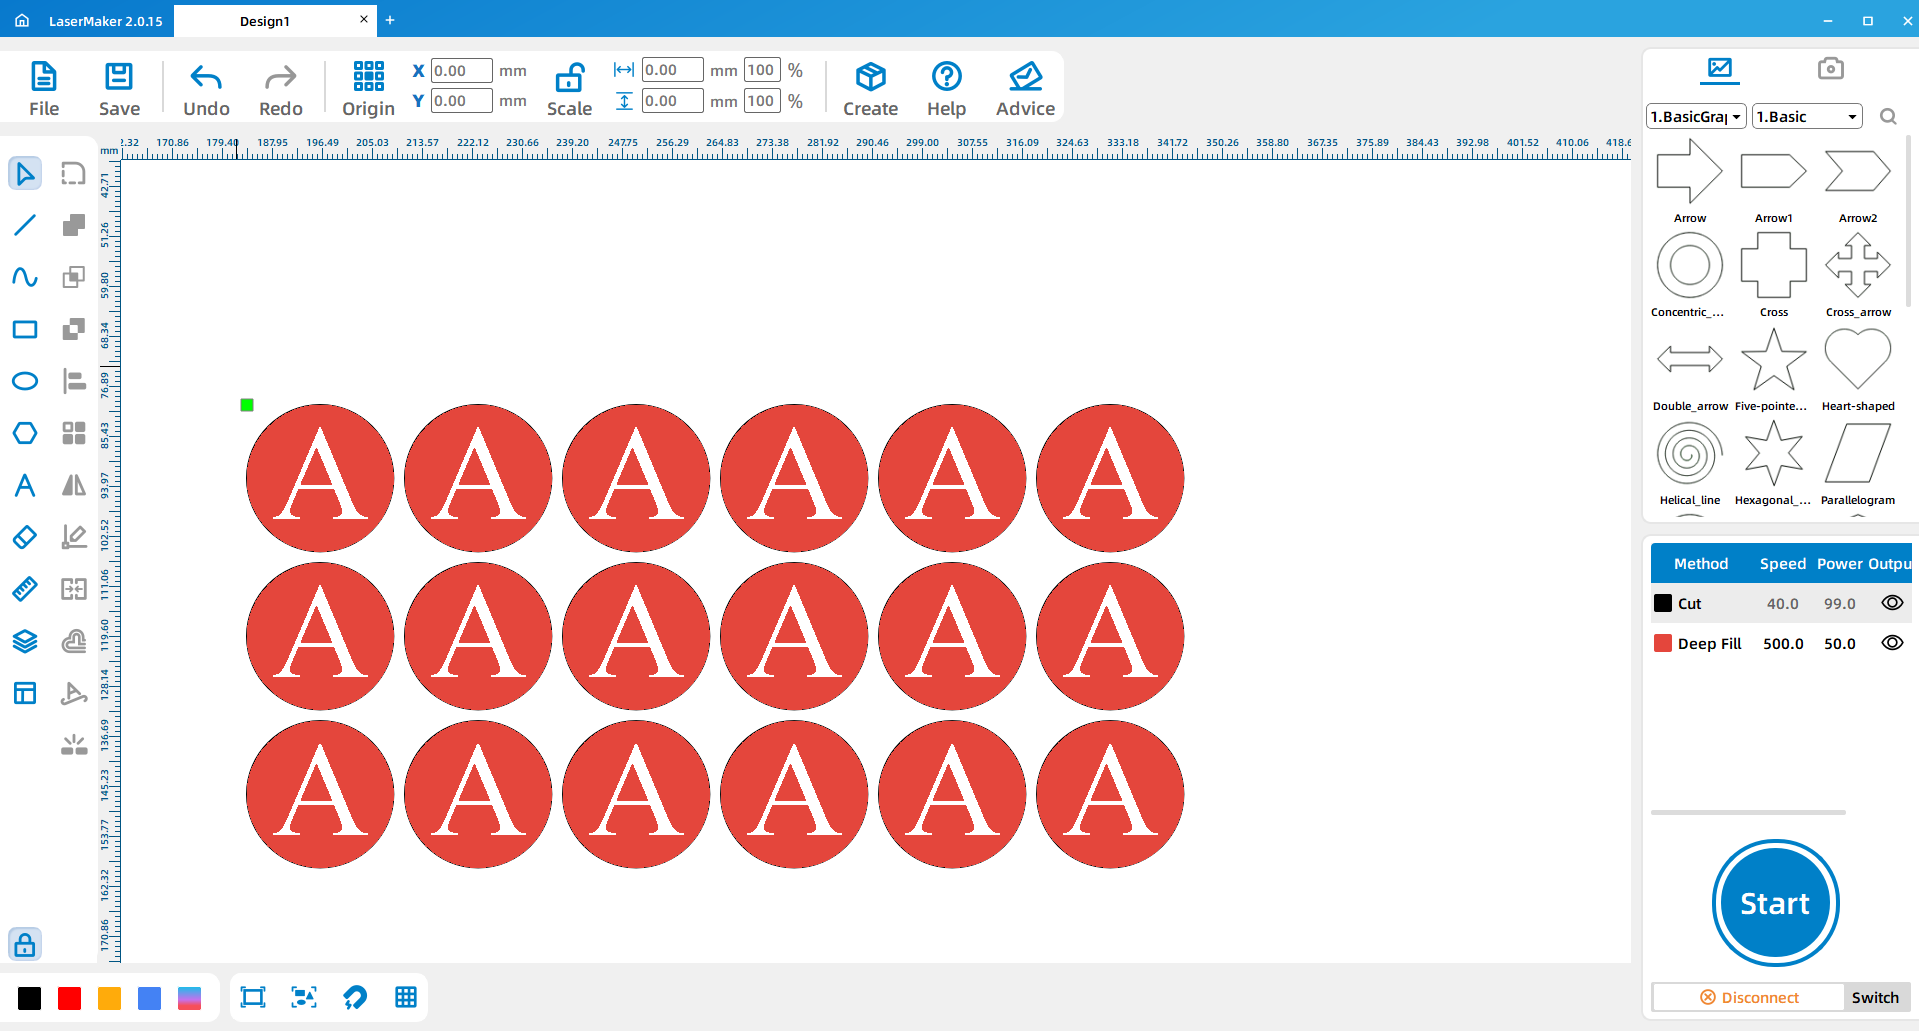Open the Help menu

tap(946, 89)
